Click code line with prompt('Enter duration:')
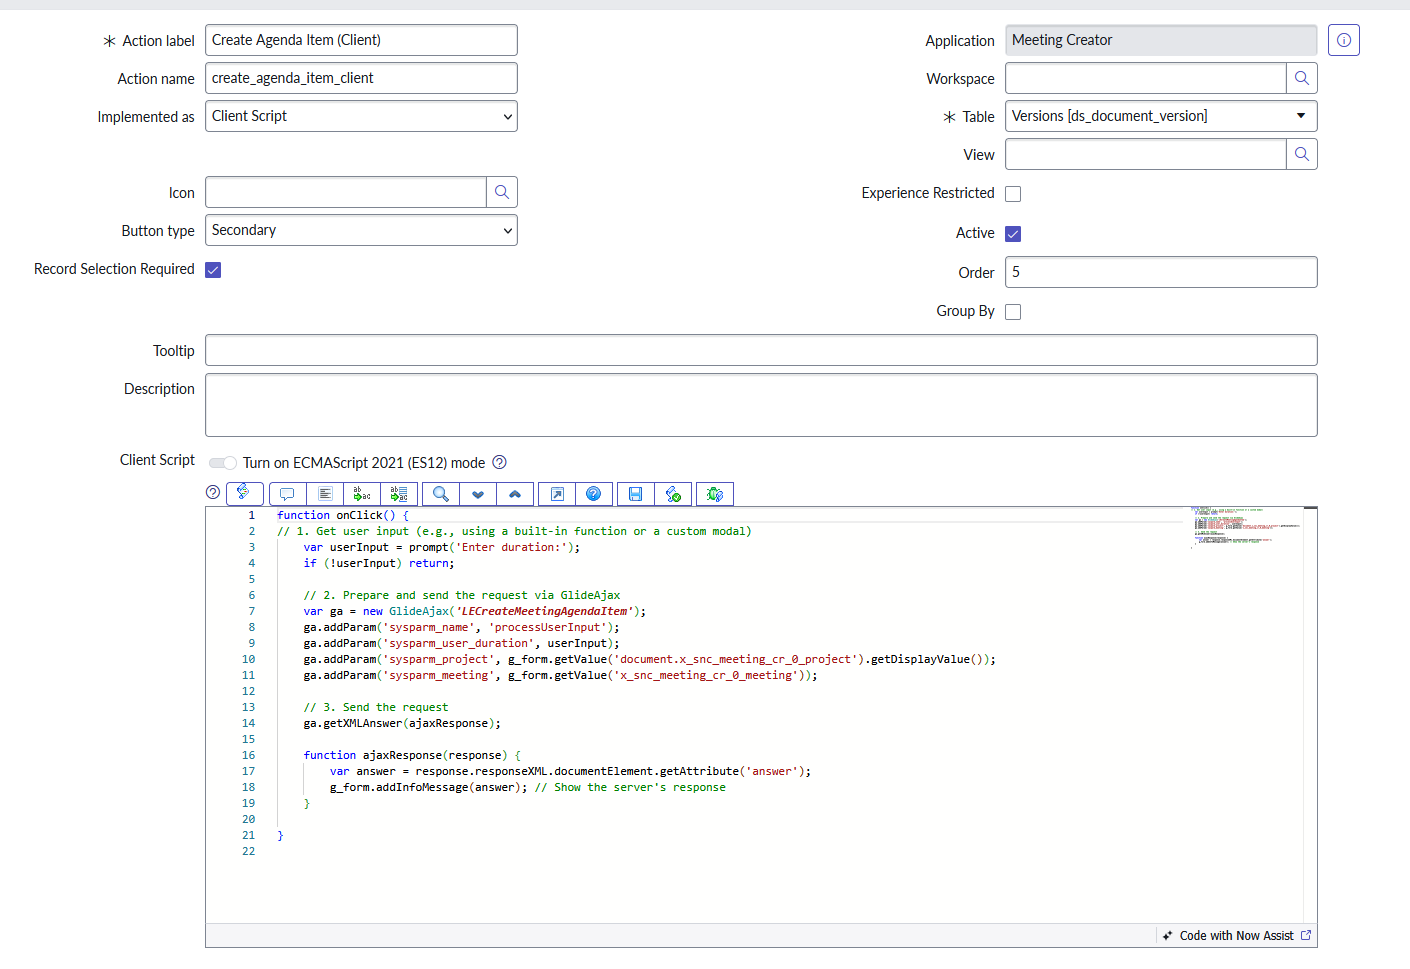The image size is (1410, 969). 442,548
